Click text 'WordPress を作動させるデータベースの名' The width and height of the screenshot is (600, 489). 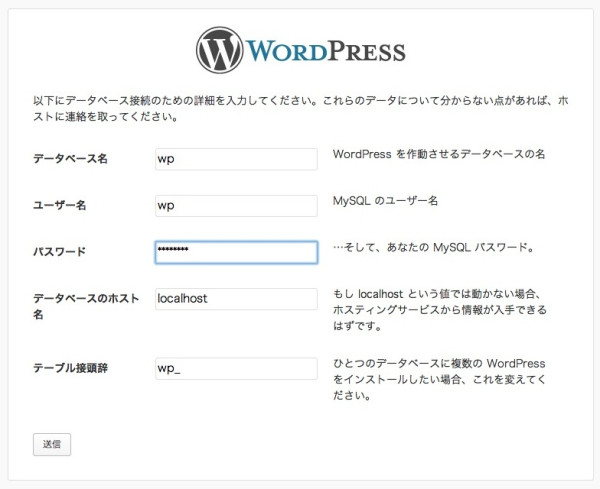point(439,154)
